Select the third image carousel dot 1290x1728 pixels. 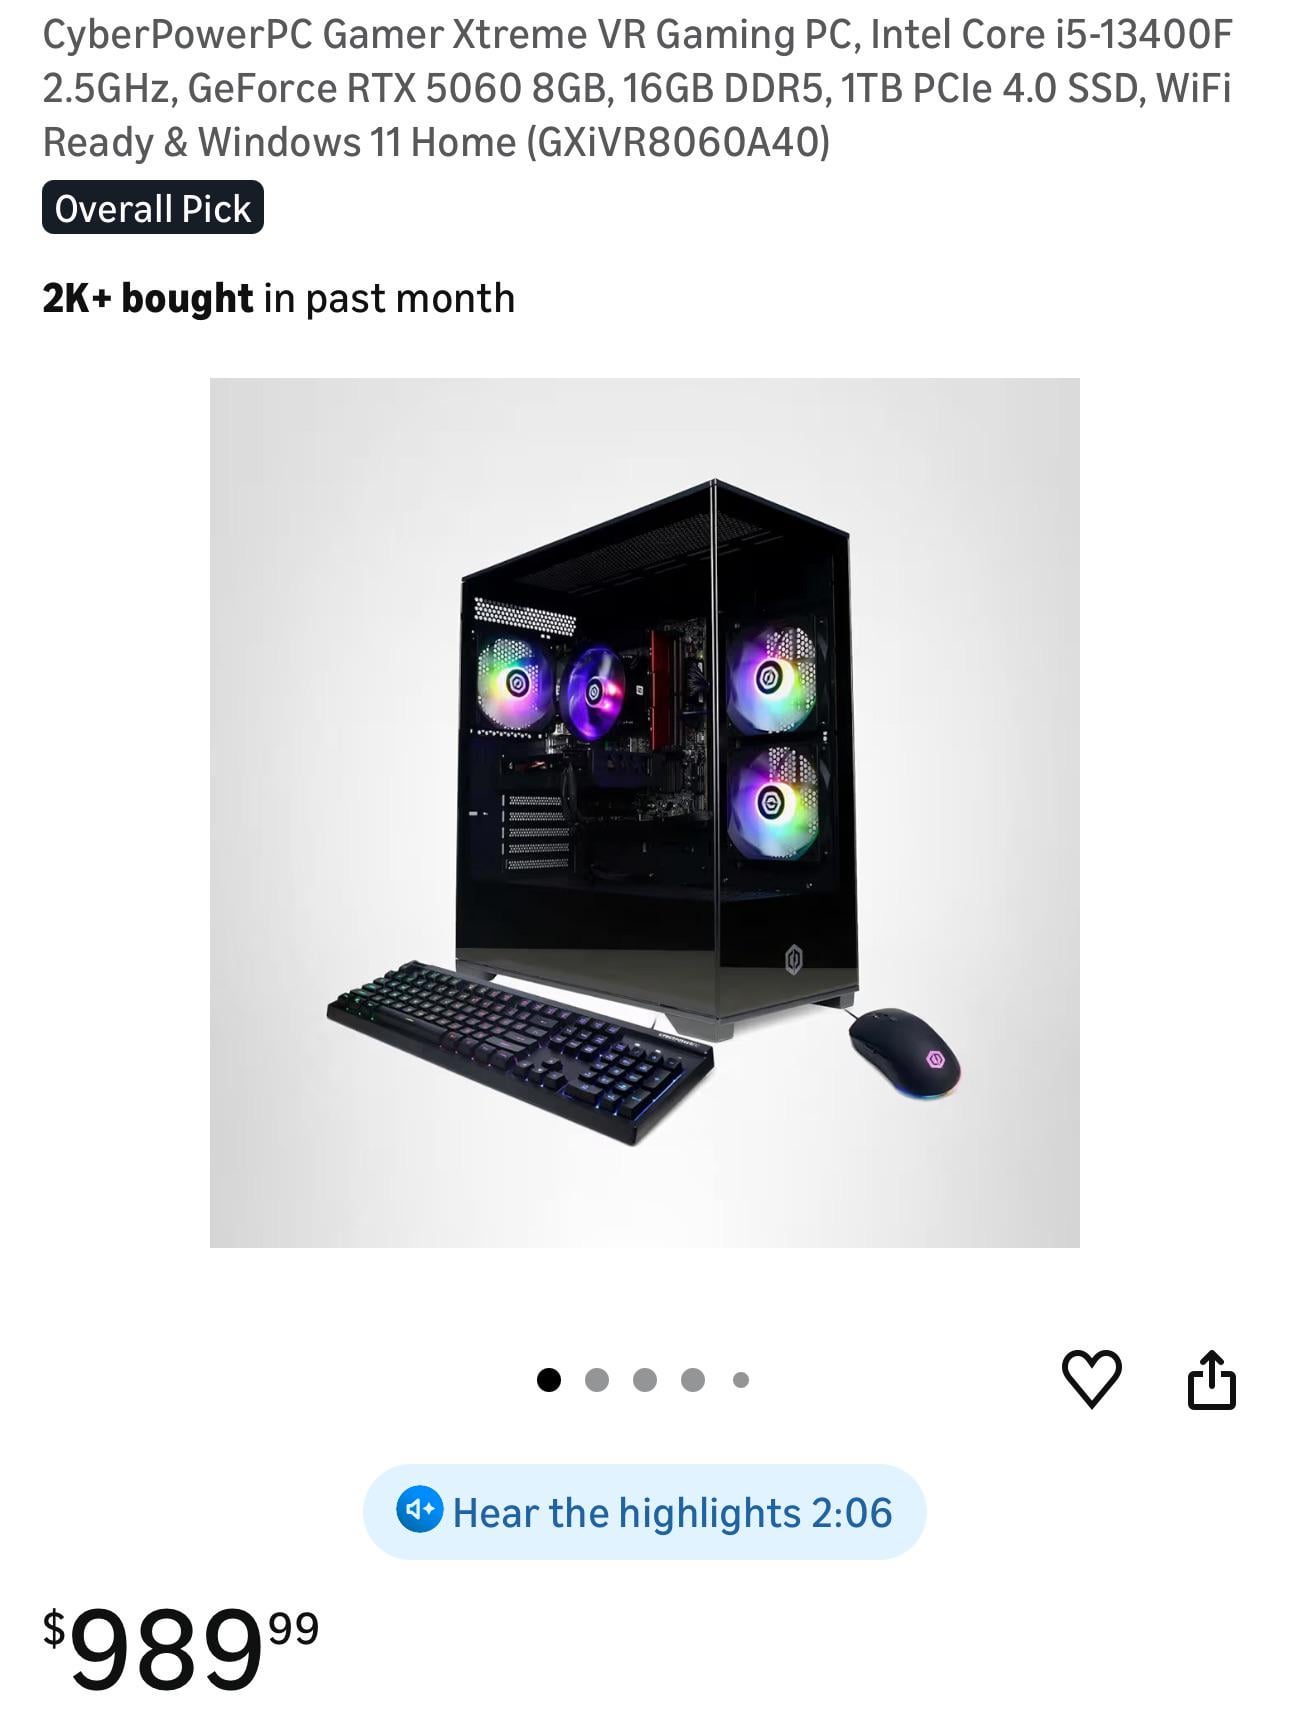[645, 1380]
